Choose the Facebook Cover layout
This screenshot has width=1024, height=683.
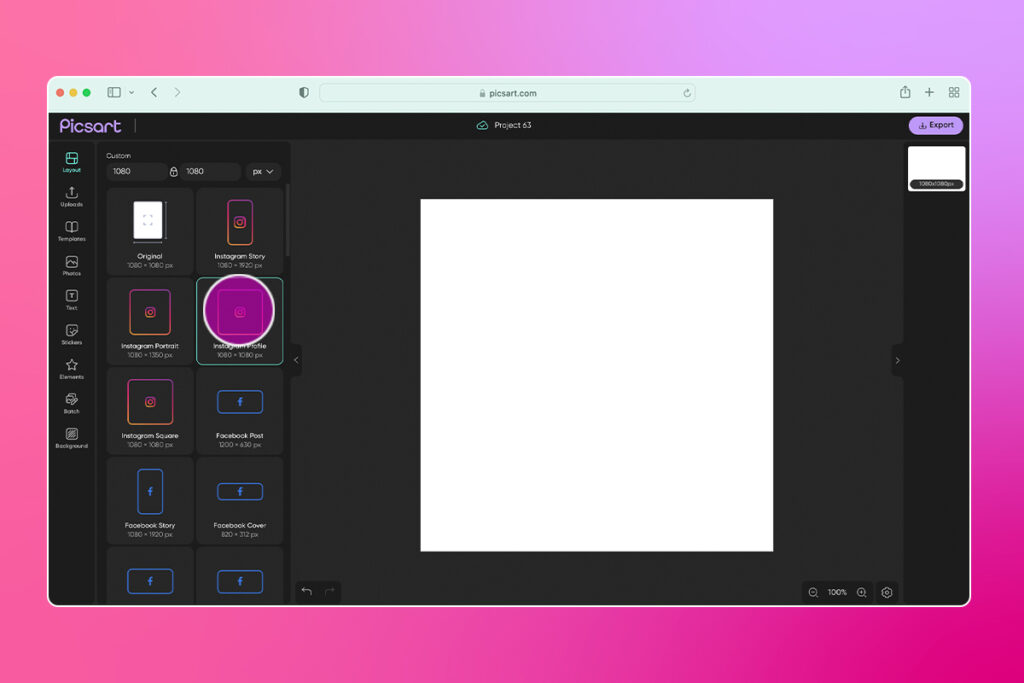[239, 500]
